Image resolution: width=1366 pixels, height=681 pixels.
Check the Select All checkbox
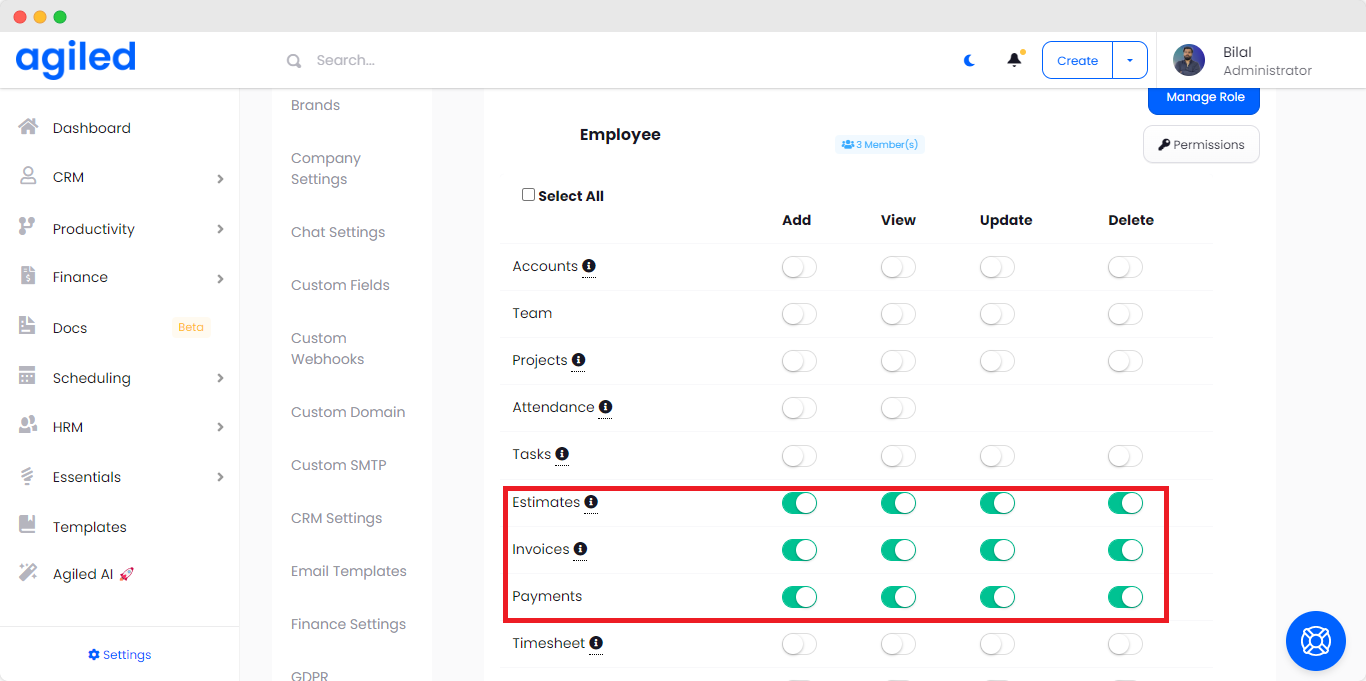click(528, 195)
